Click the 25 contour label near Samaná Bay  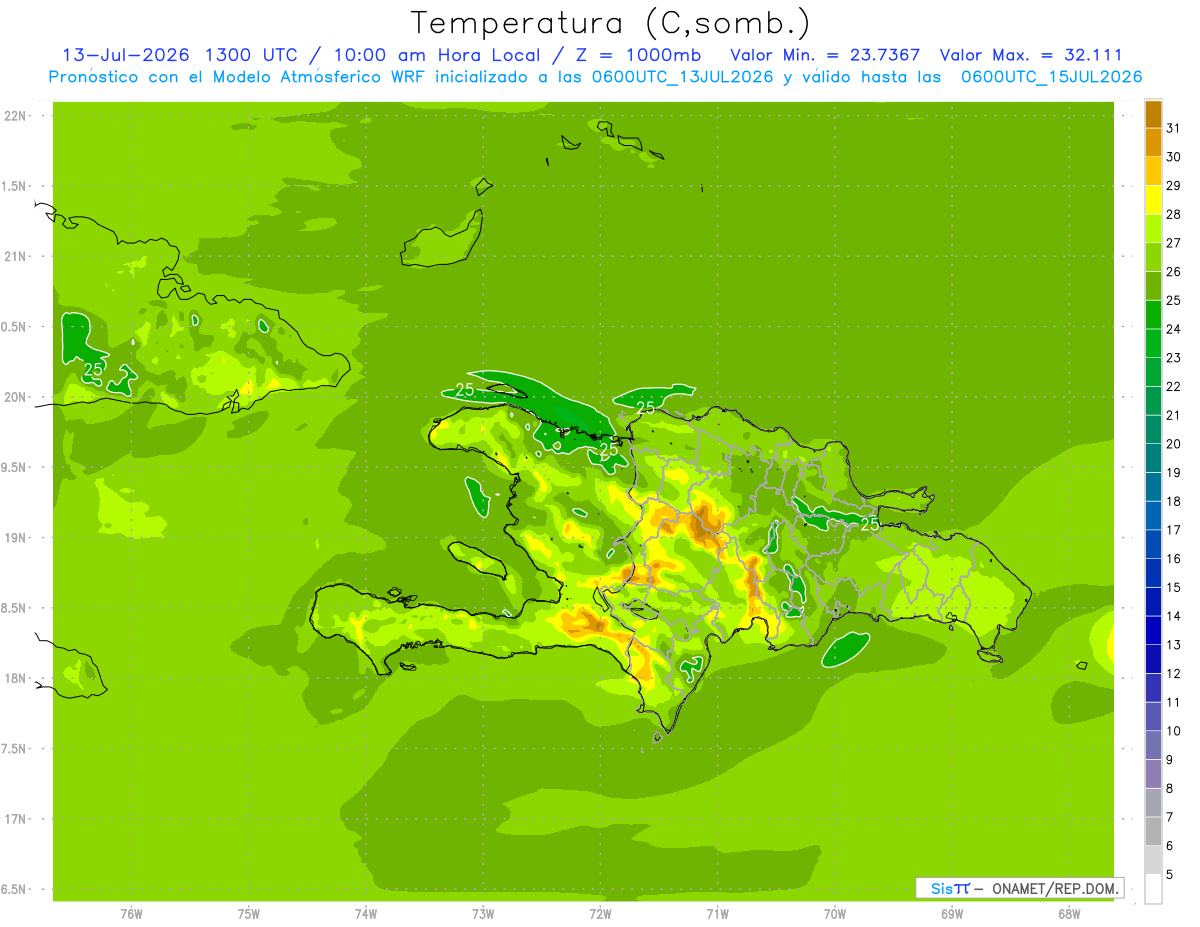pyautogui.click(x=869, y=523)
